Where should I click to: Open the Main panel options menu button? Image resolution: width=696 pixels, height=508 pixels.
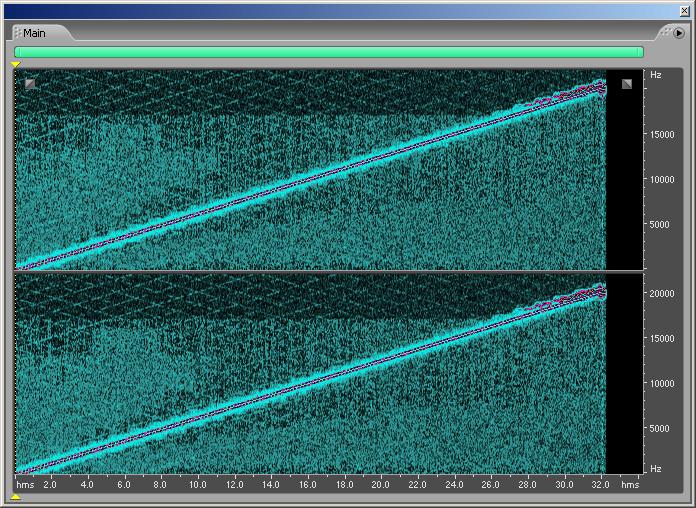point(679,33)
